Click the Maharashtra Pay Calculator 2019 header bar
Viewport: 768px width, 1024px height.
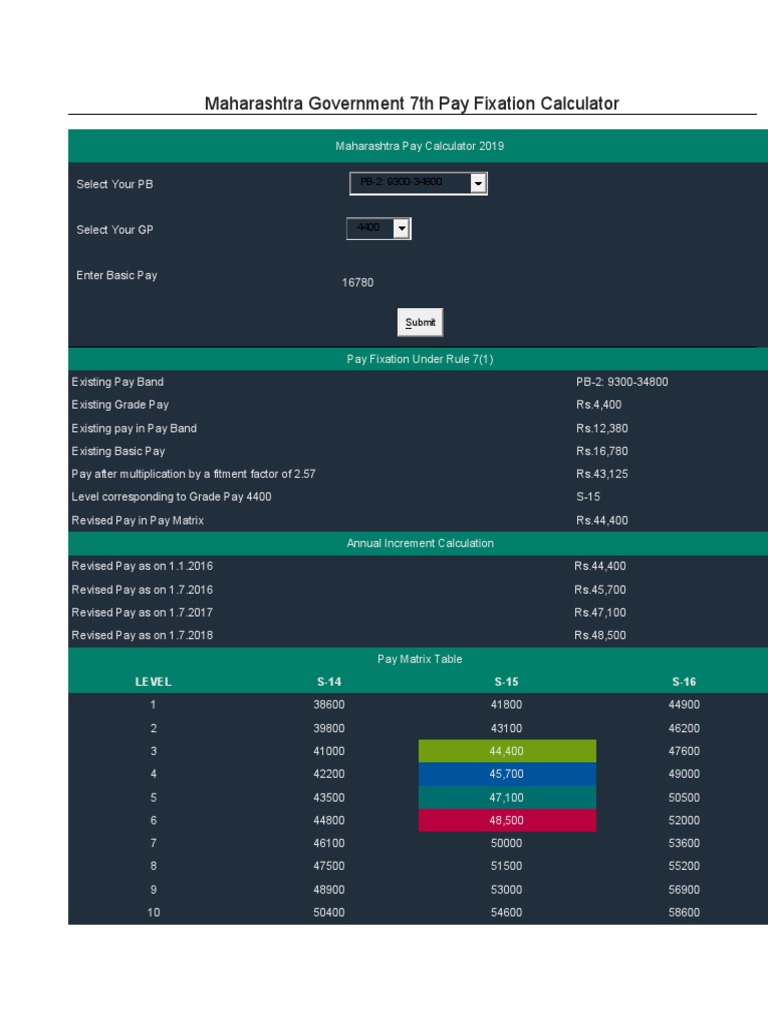point(419,146)
